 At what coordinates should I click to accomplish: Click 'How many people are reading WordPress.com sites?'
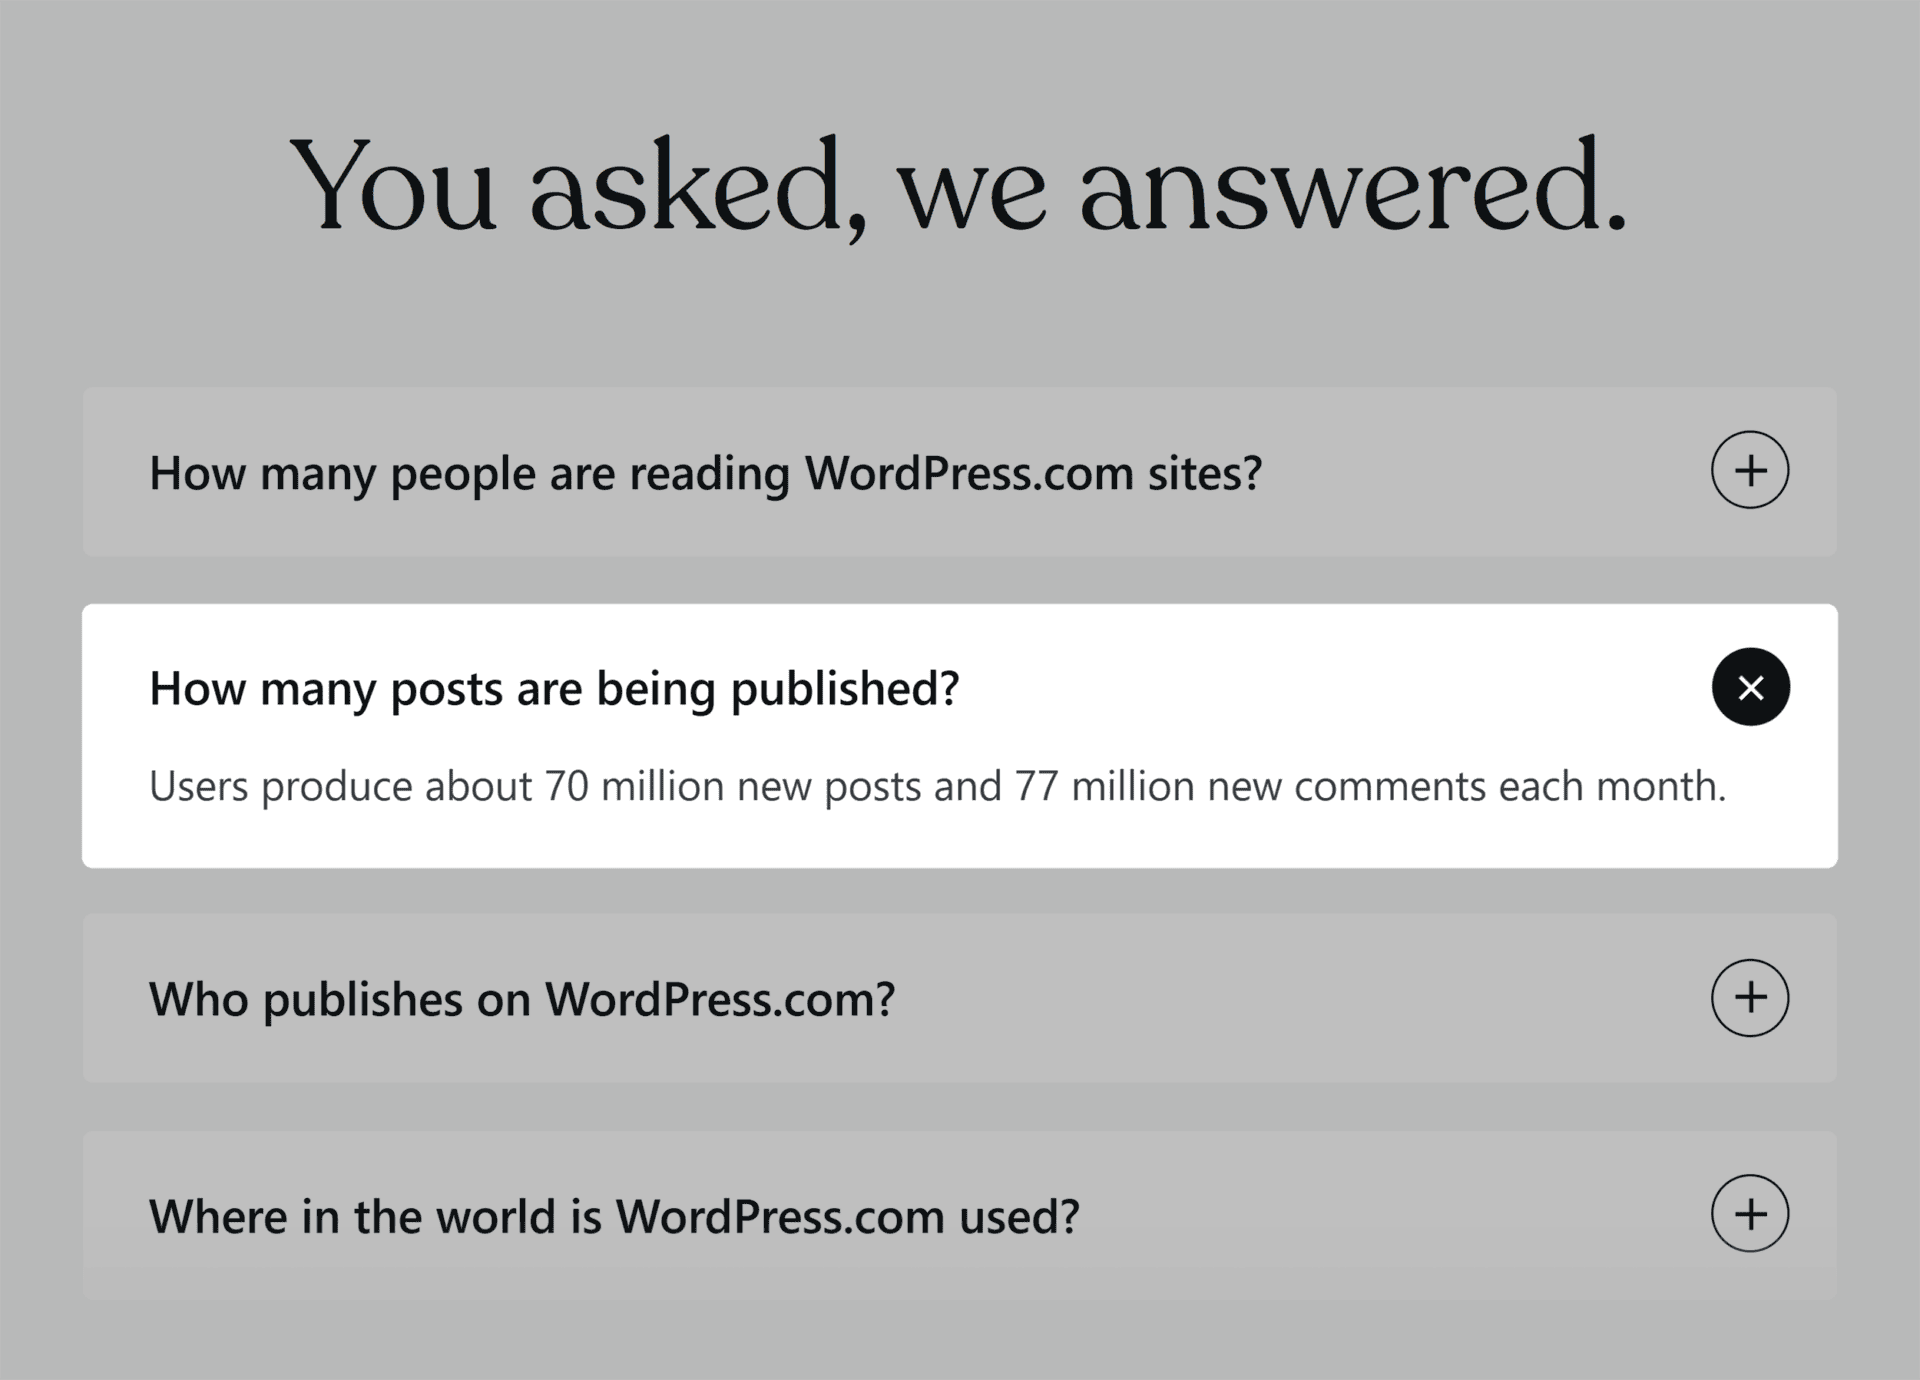tap(707, 473)
